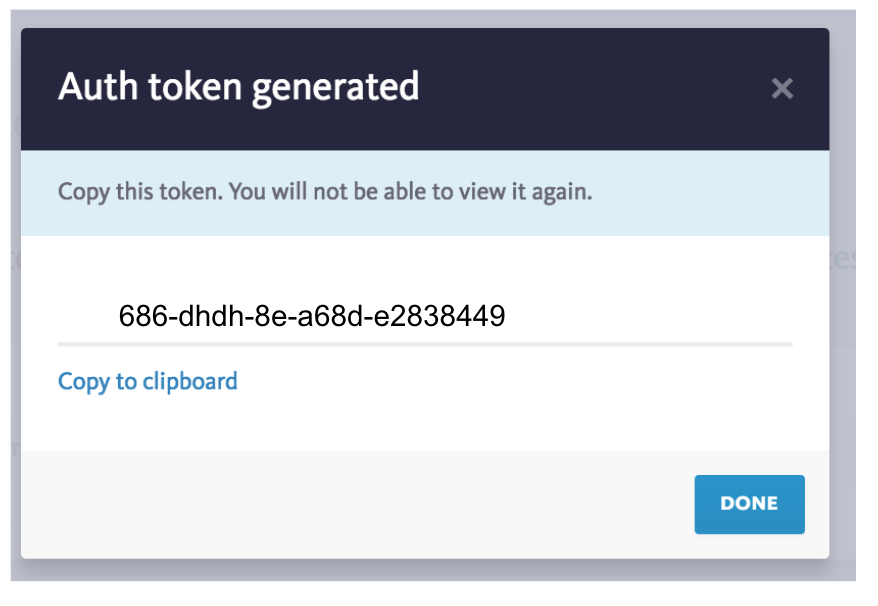The height and width of the screenshot is (606, 878).
Task: Click the white body area below the clipboard link
Action: tap(425, 424)
